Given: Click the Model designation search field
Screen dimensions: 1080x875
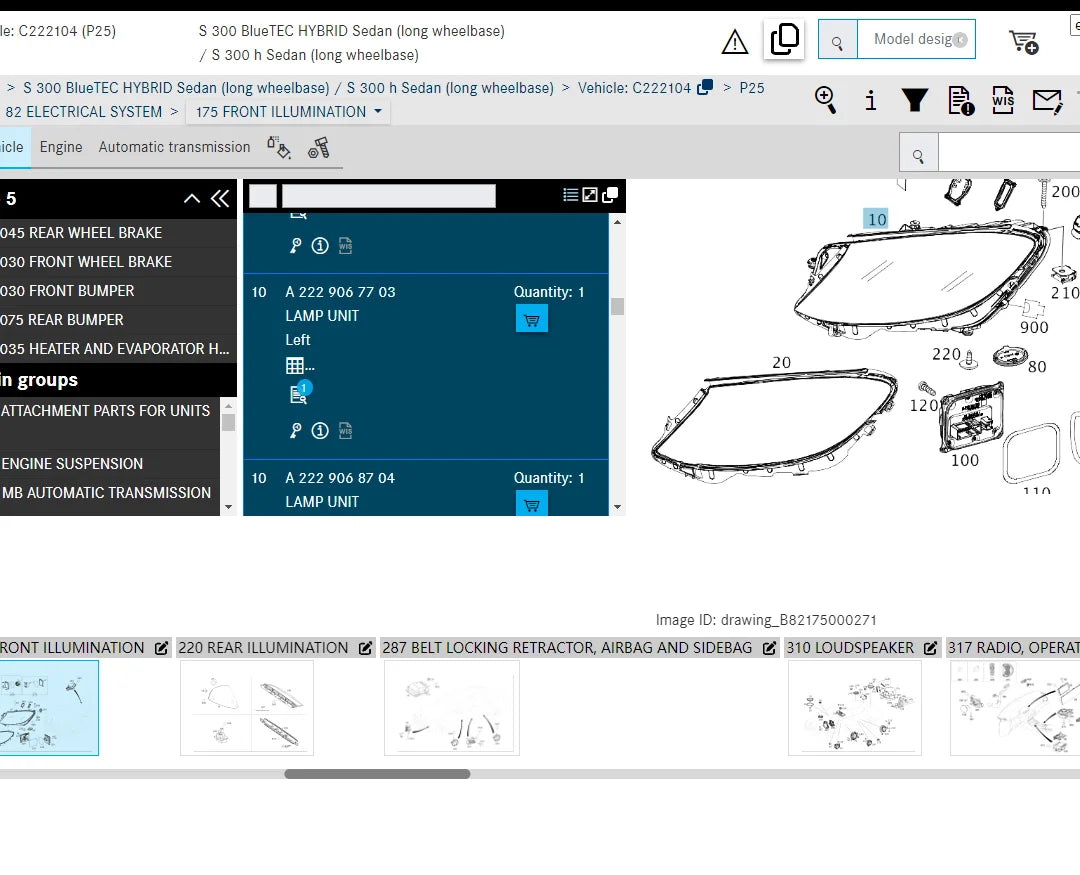Looking at the screenshot, I should click(x=915, y=40).
